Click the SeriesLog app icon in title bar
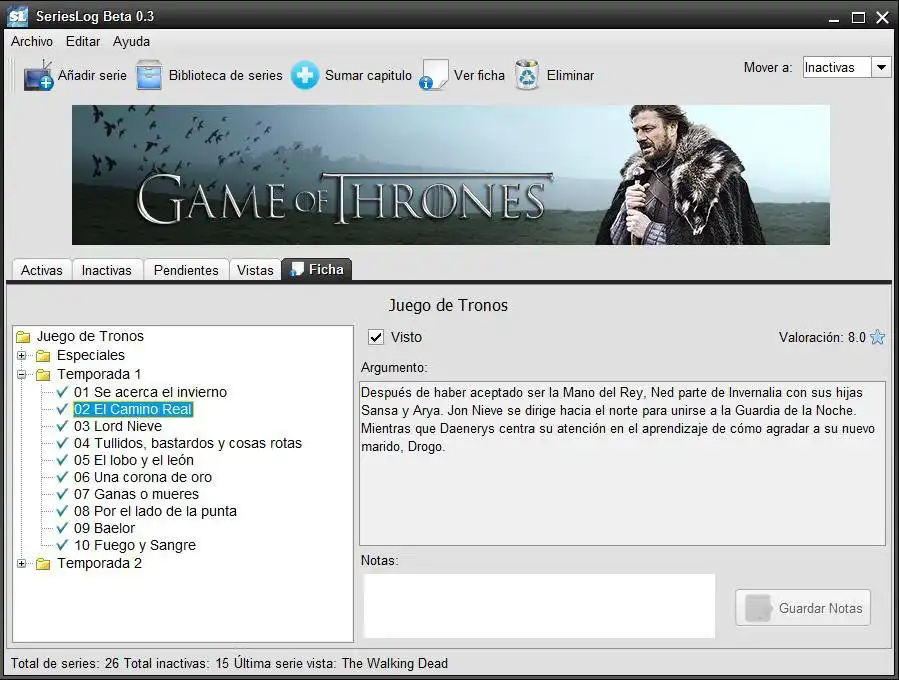The image size is (899, 680). [x=18, y=17]
